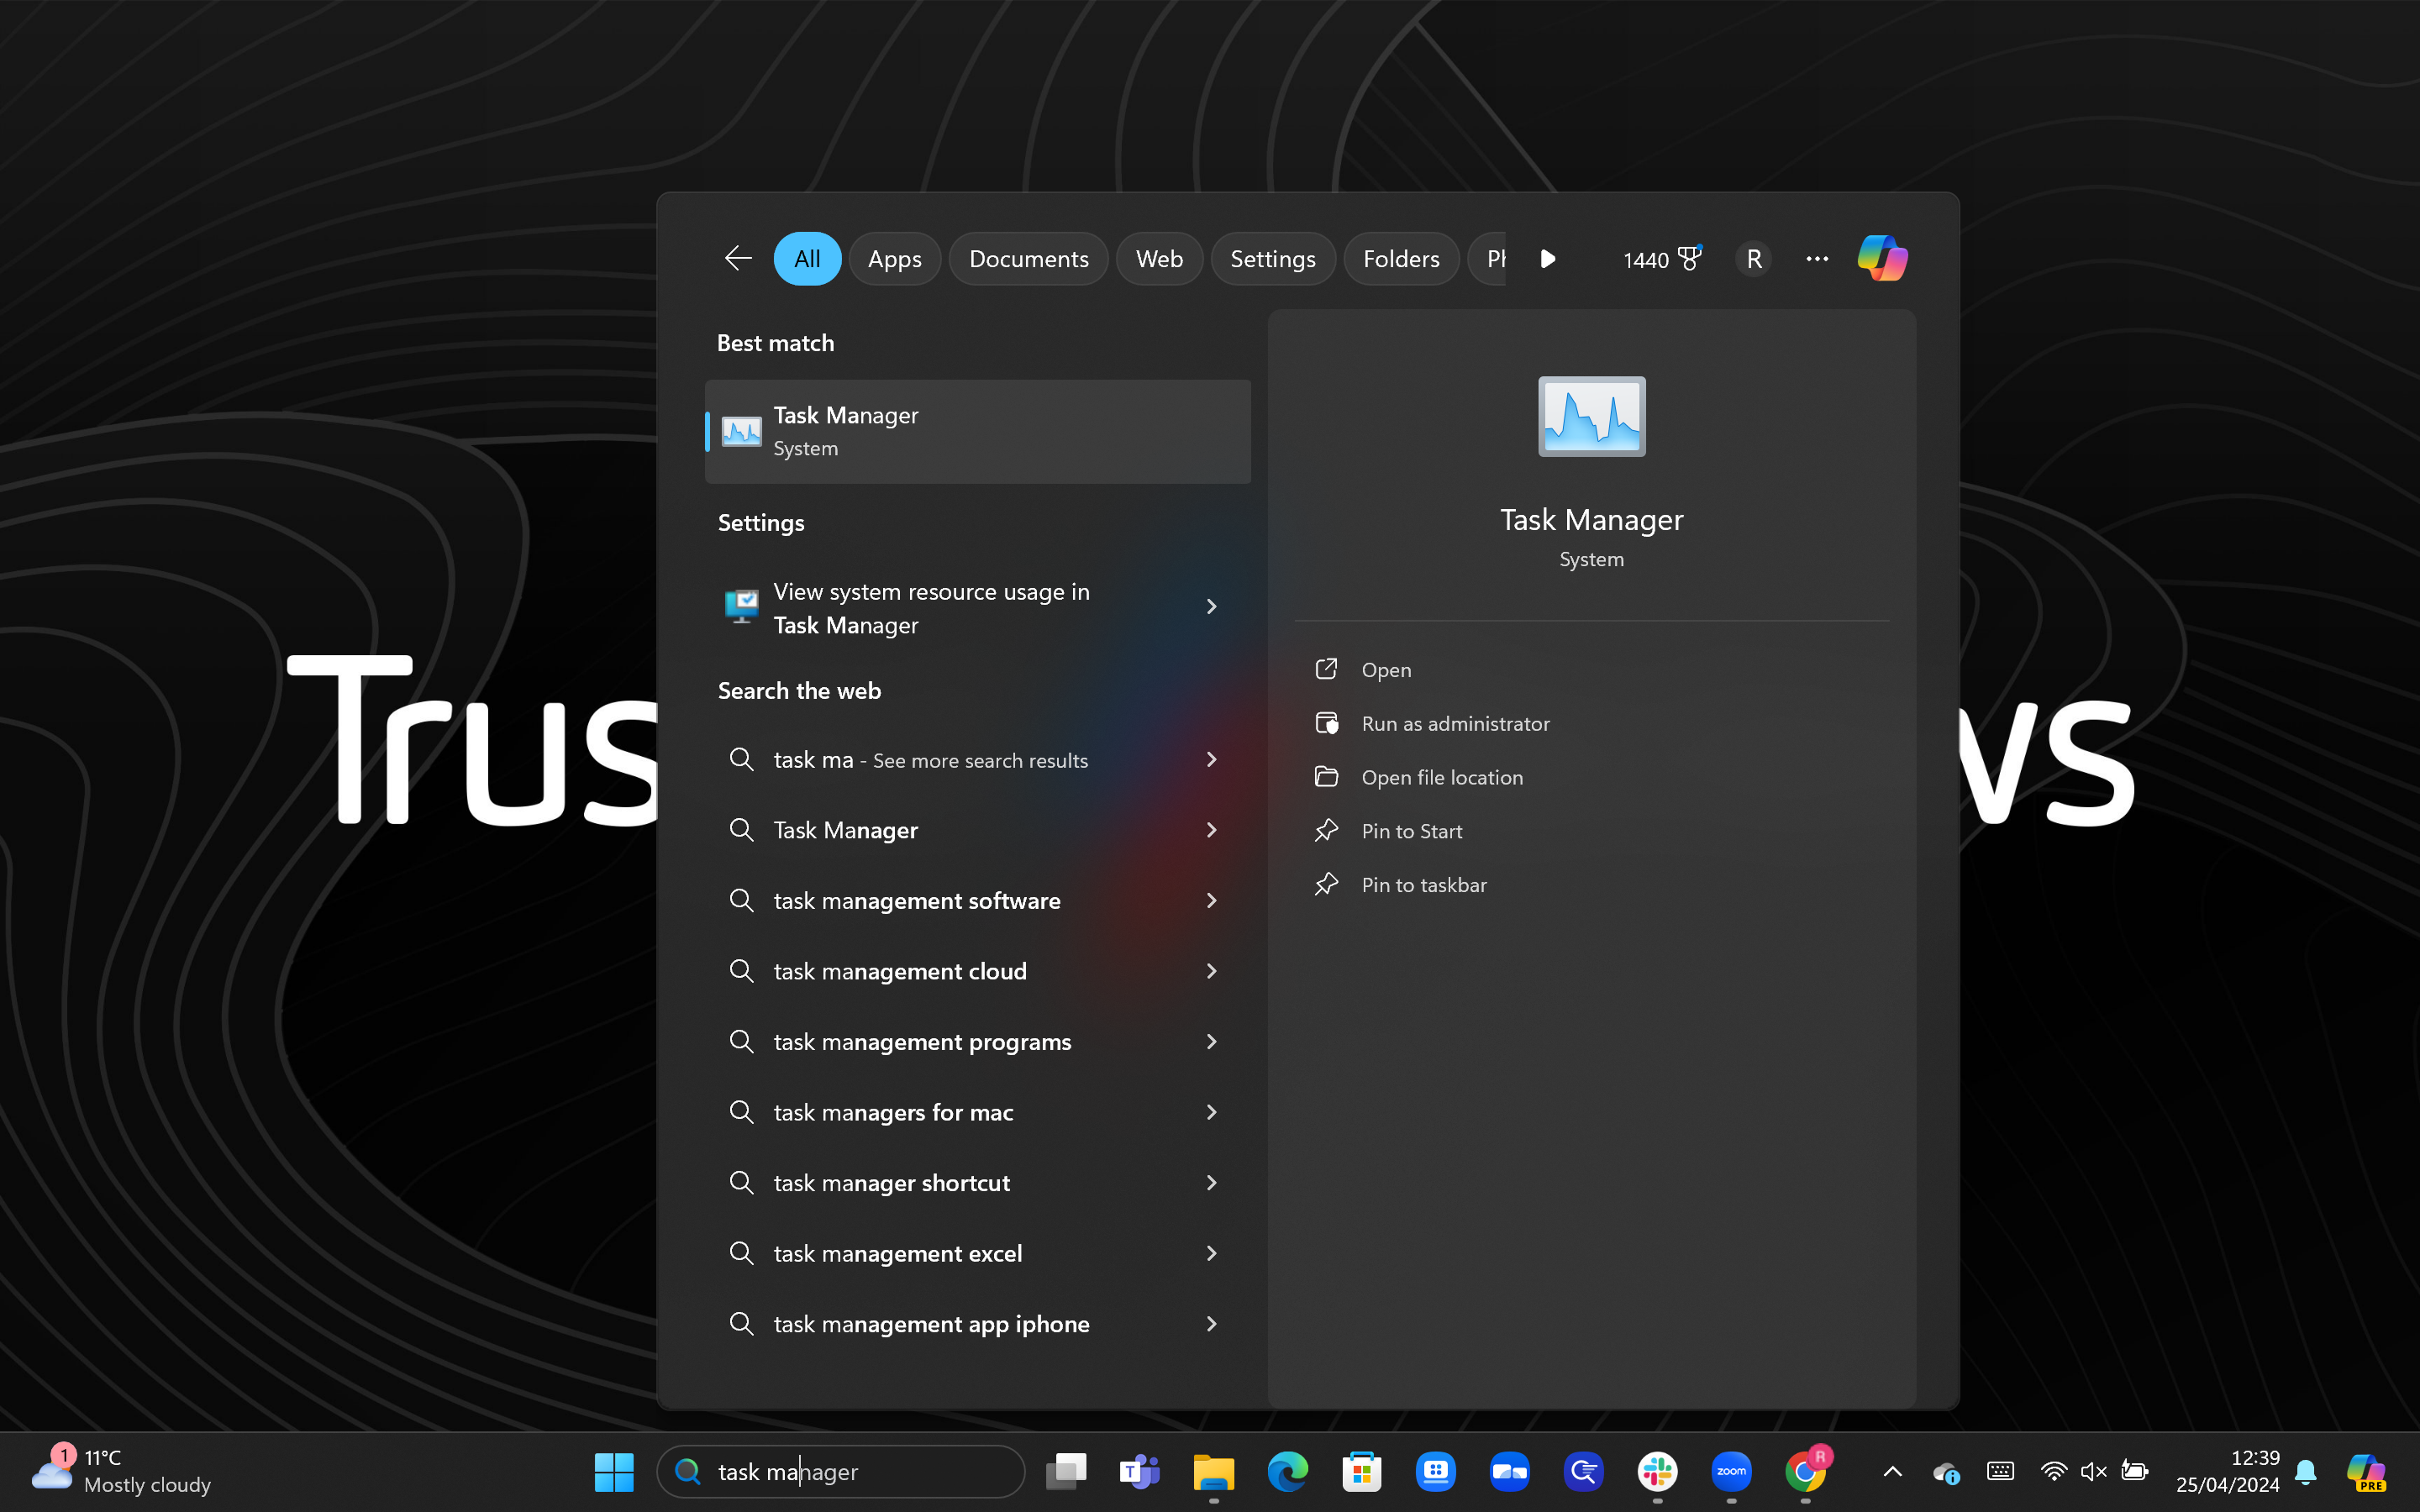Open Google Chrome from the taskbar
This screenshot has height=1512, width=2420.
1806,1471
